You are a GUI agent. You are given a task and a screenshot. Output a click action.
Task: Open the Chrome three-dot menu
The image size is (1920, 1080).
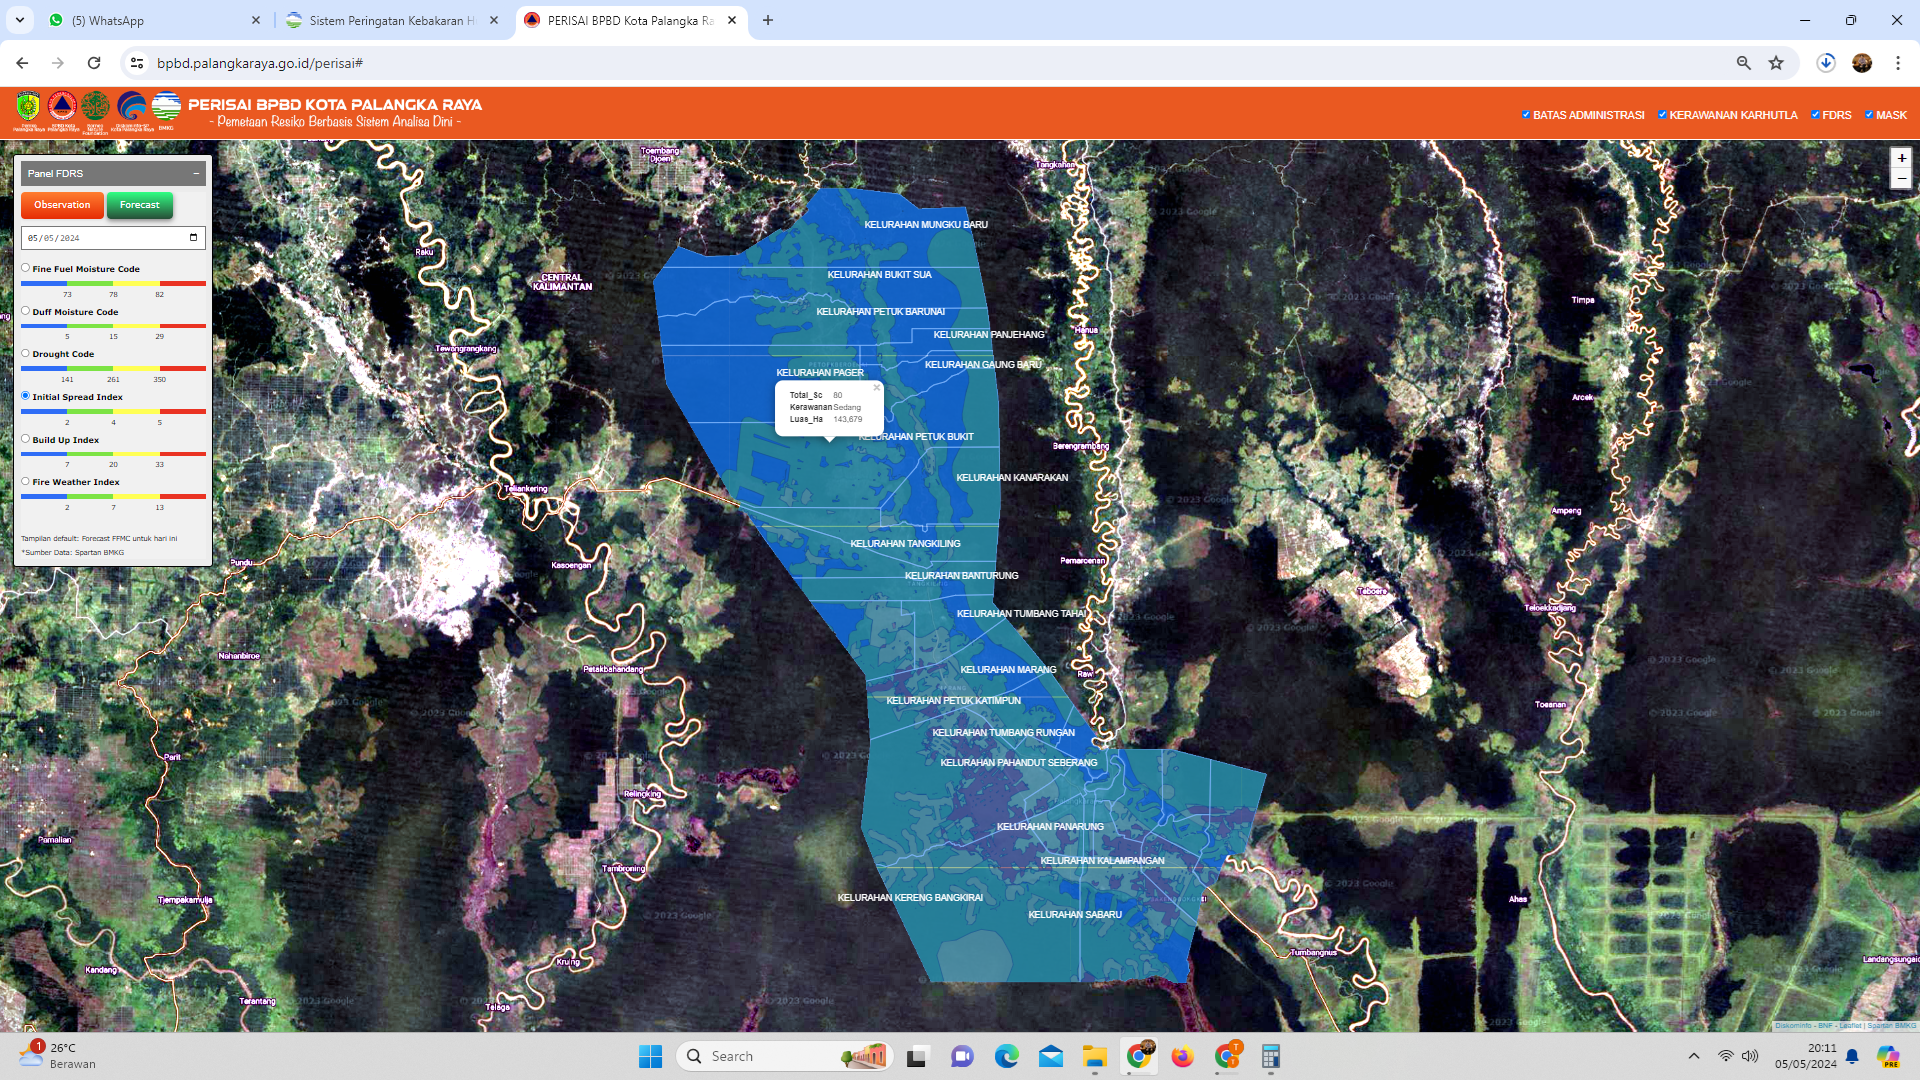click(1898, 63)
